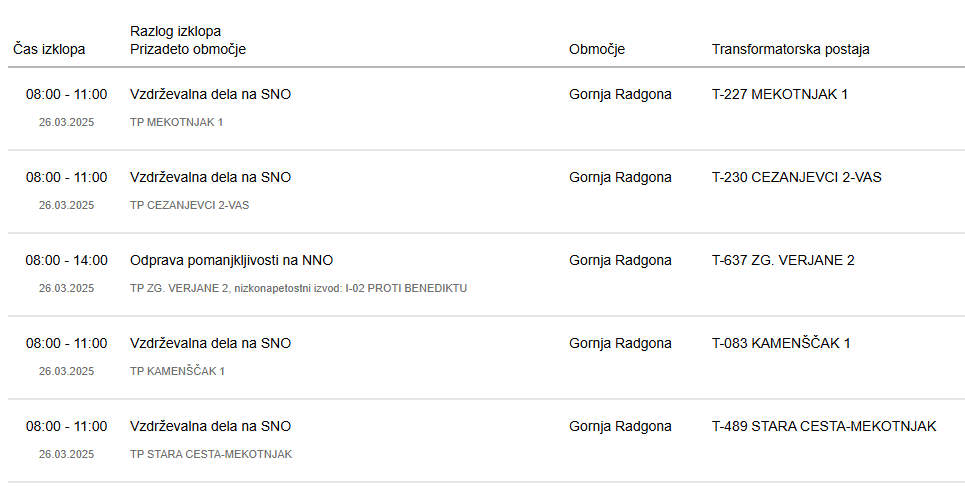Click TP MEKOTNJAK 1 affected area text
The image size is (965, 502).
177,122
